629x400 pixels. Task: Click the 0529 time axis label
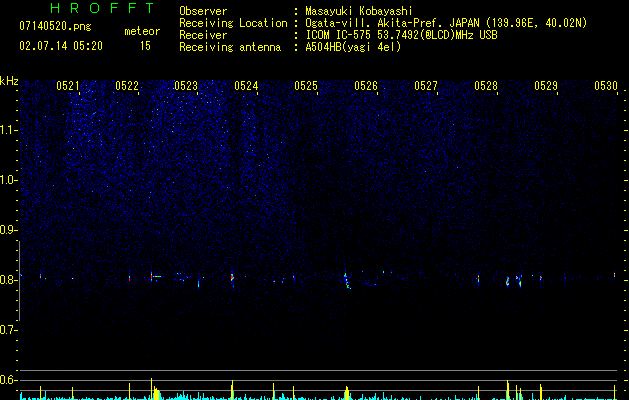point(546,86)
